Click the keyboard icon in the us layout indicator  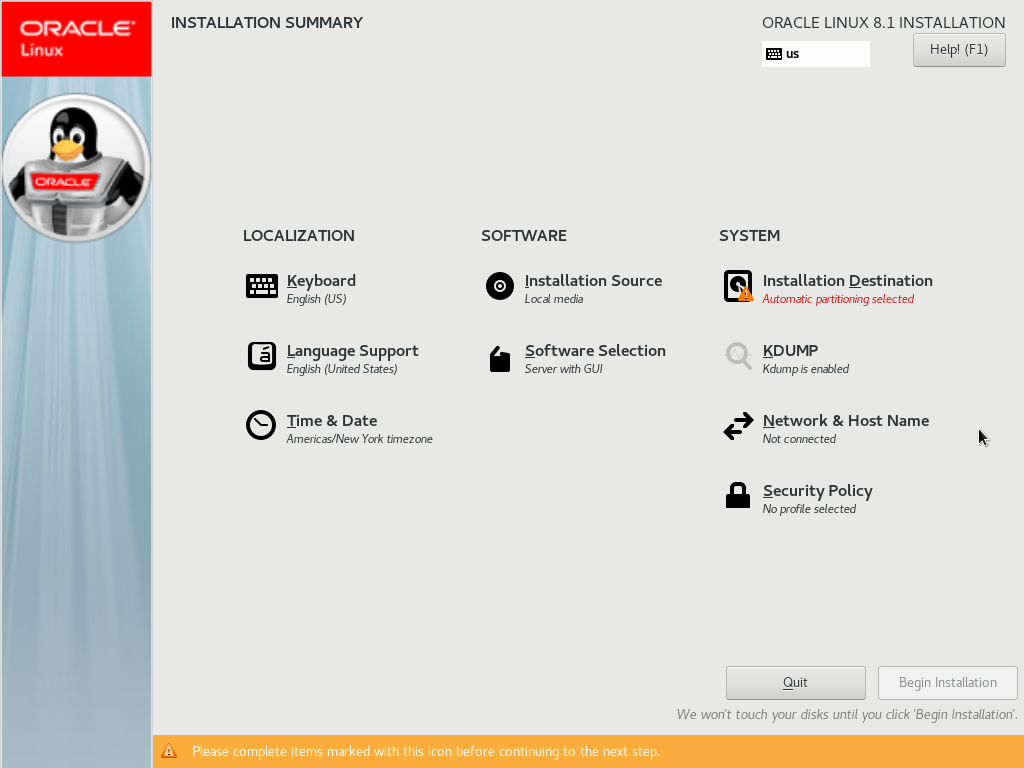[x=774, y=54]
